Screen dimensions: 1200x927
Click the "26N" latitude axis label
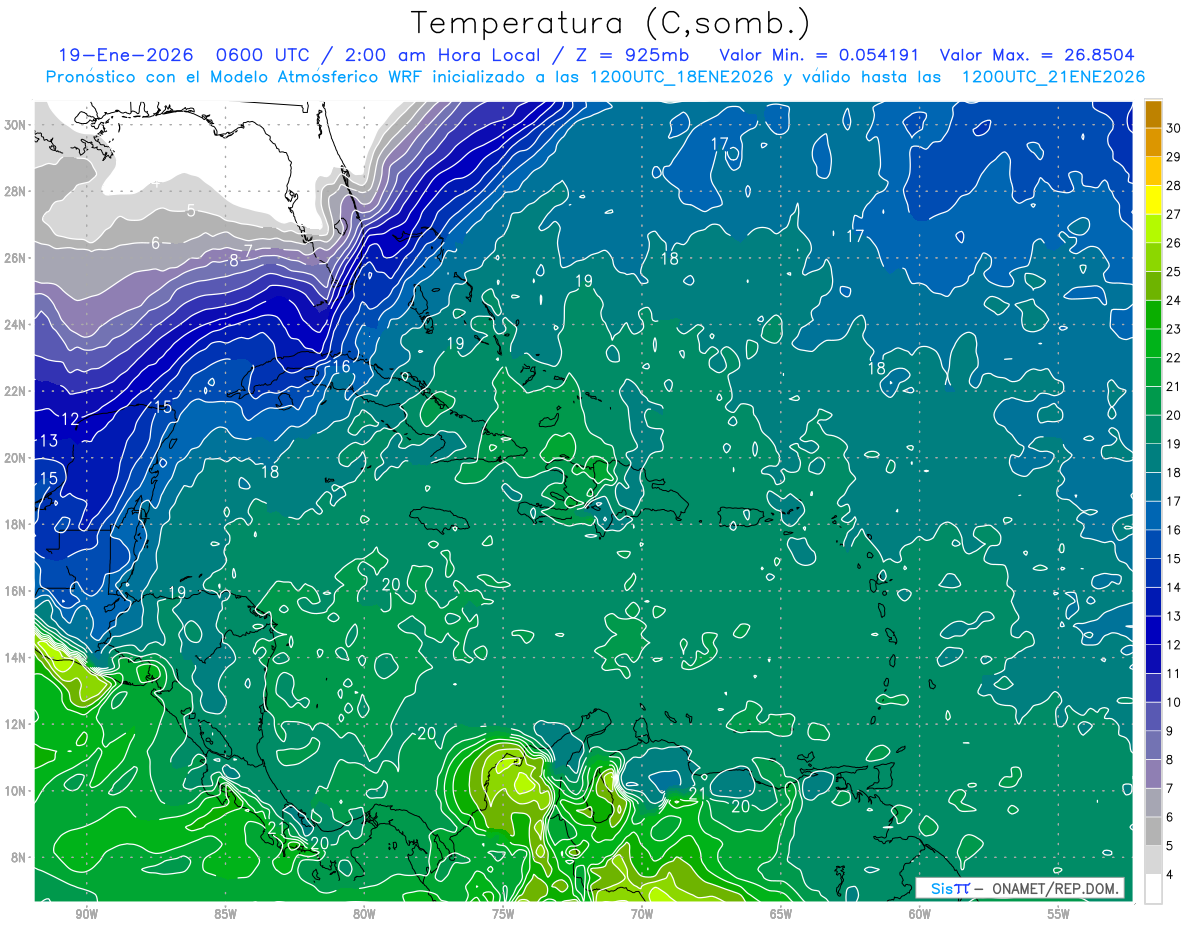(x=15, y=258)
